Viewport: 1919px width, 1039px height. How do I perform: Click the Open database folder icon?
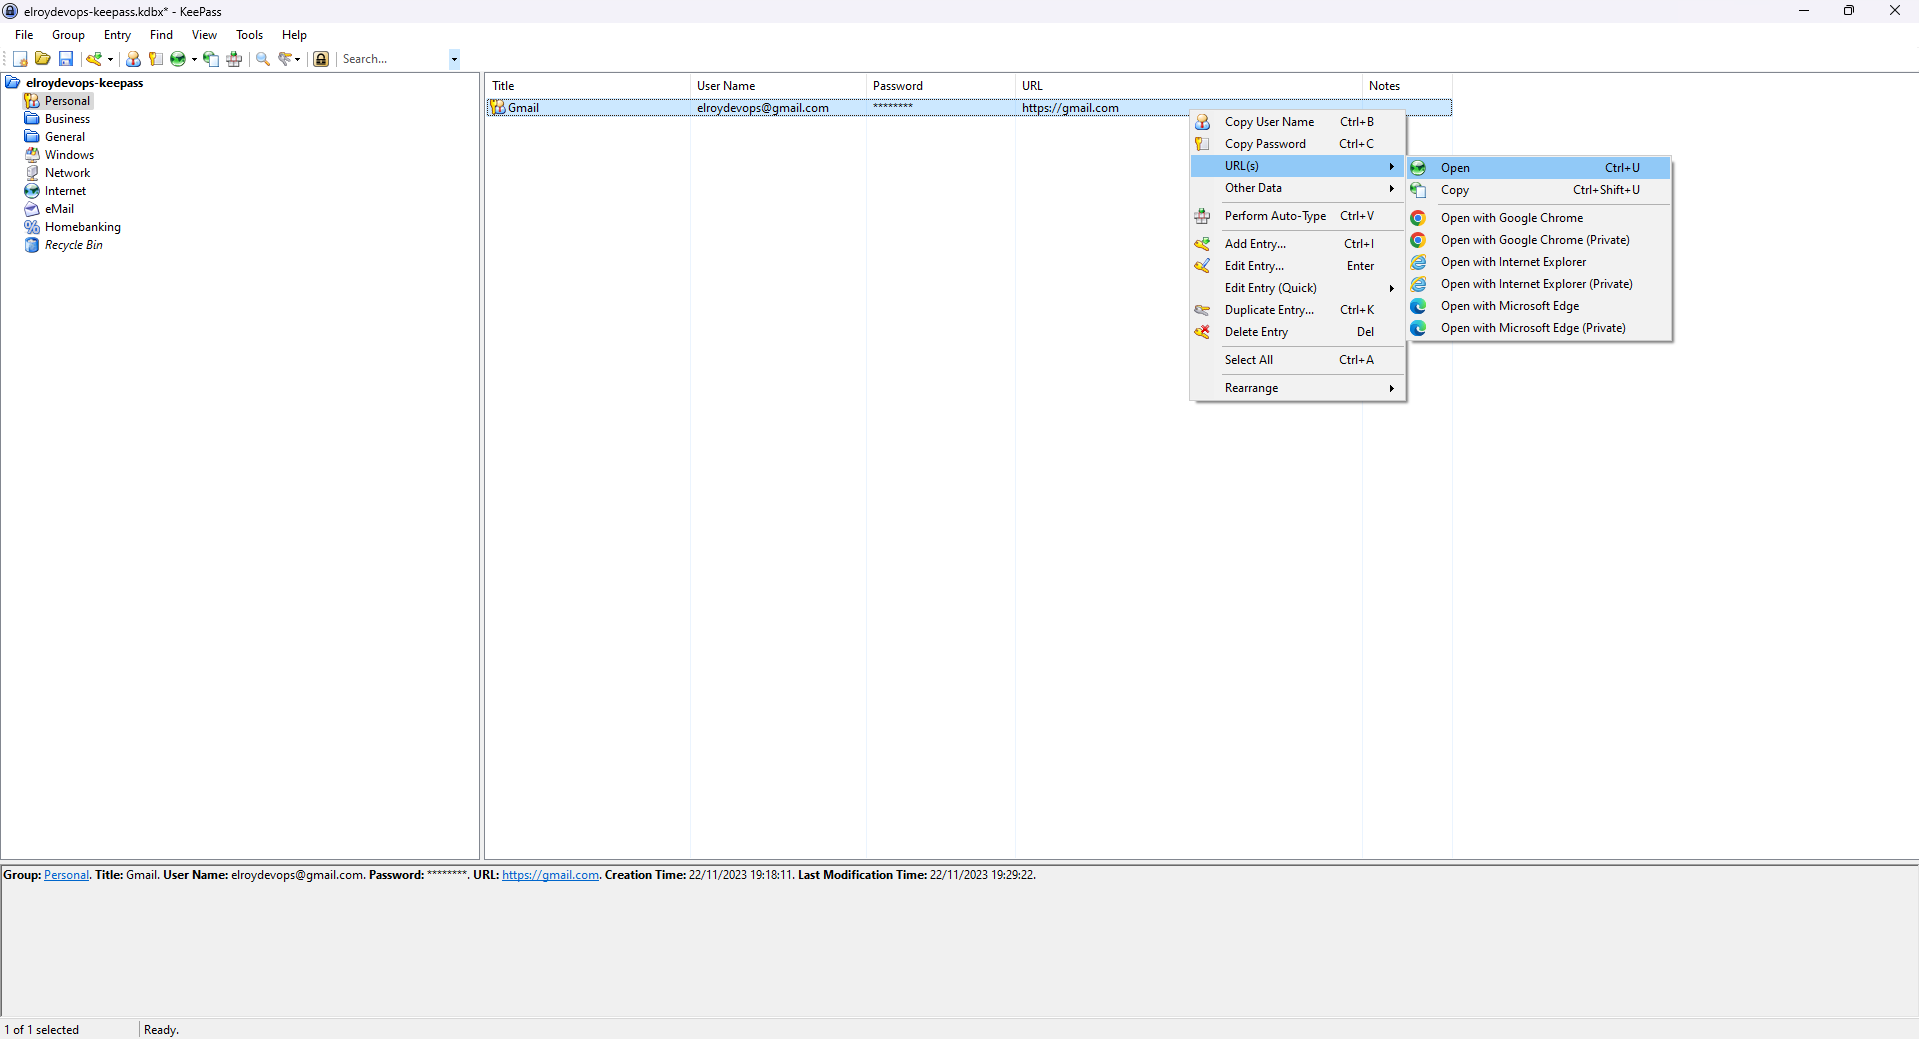[43, 59]
